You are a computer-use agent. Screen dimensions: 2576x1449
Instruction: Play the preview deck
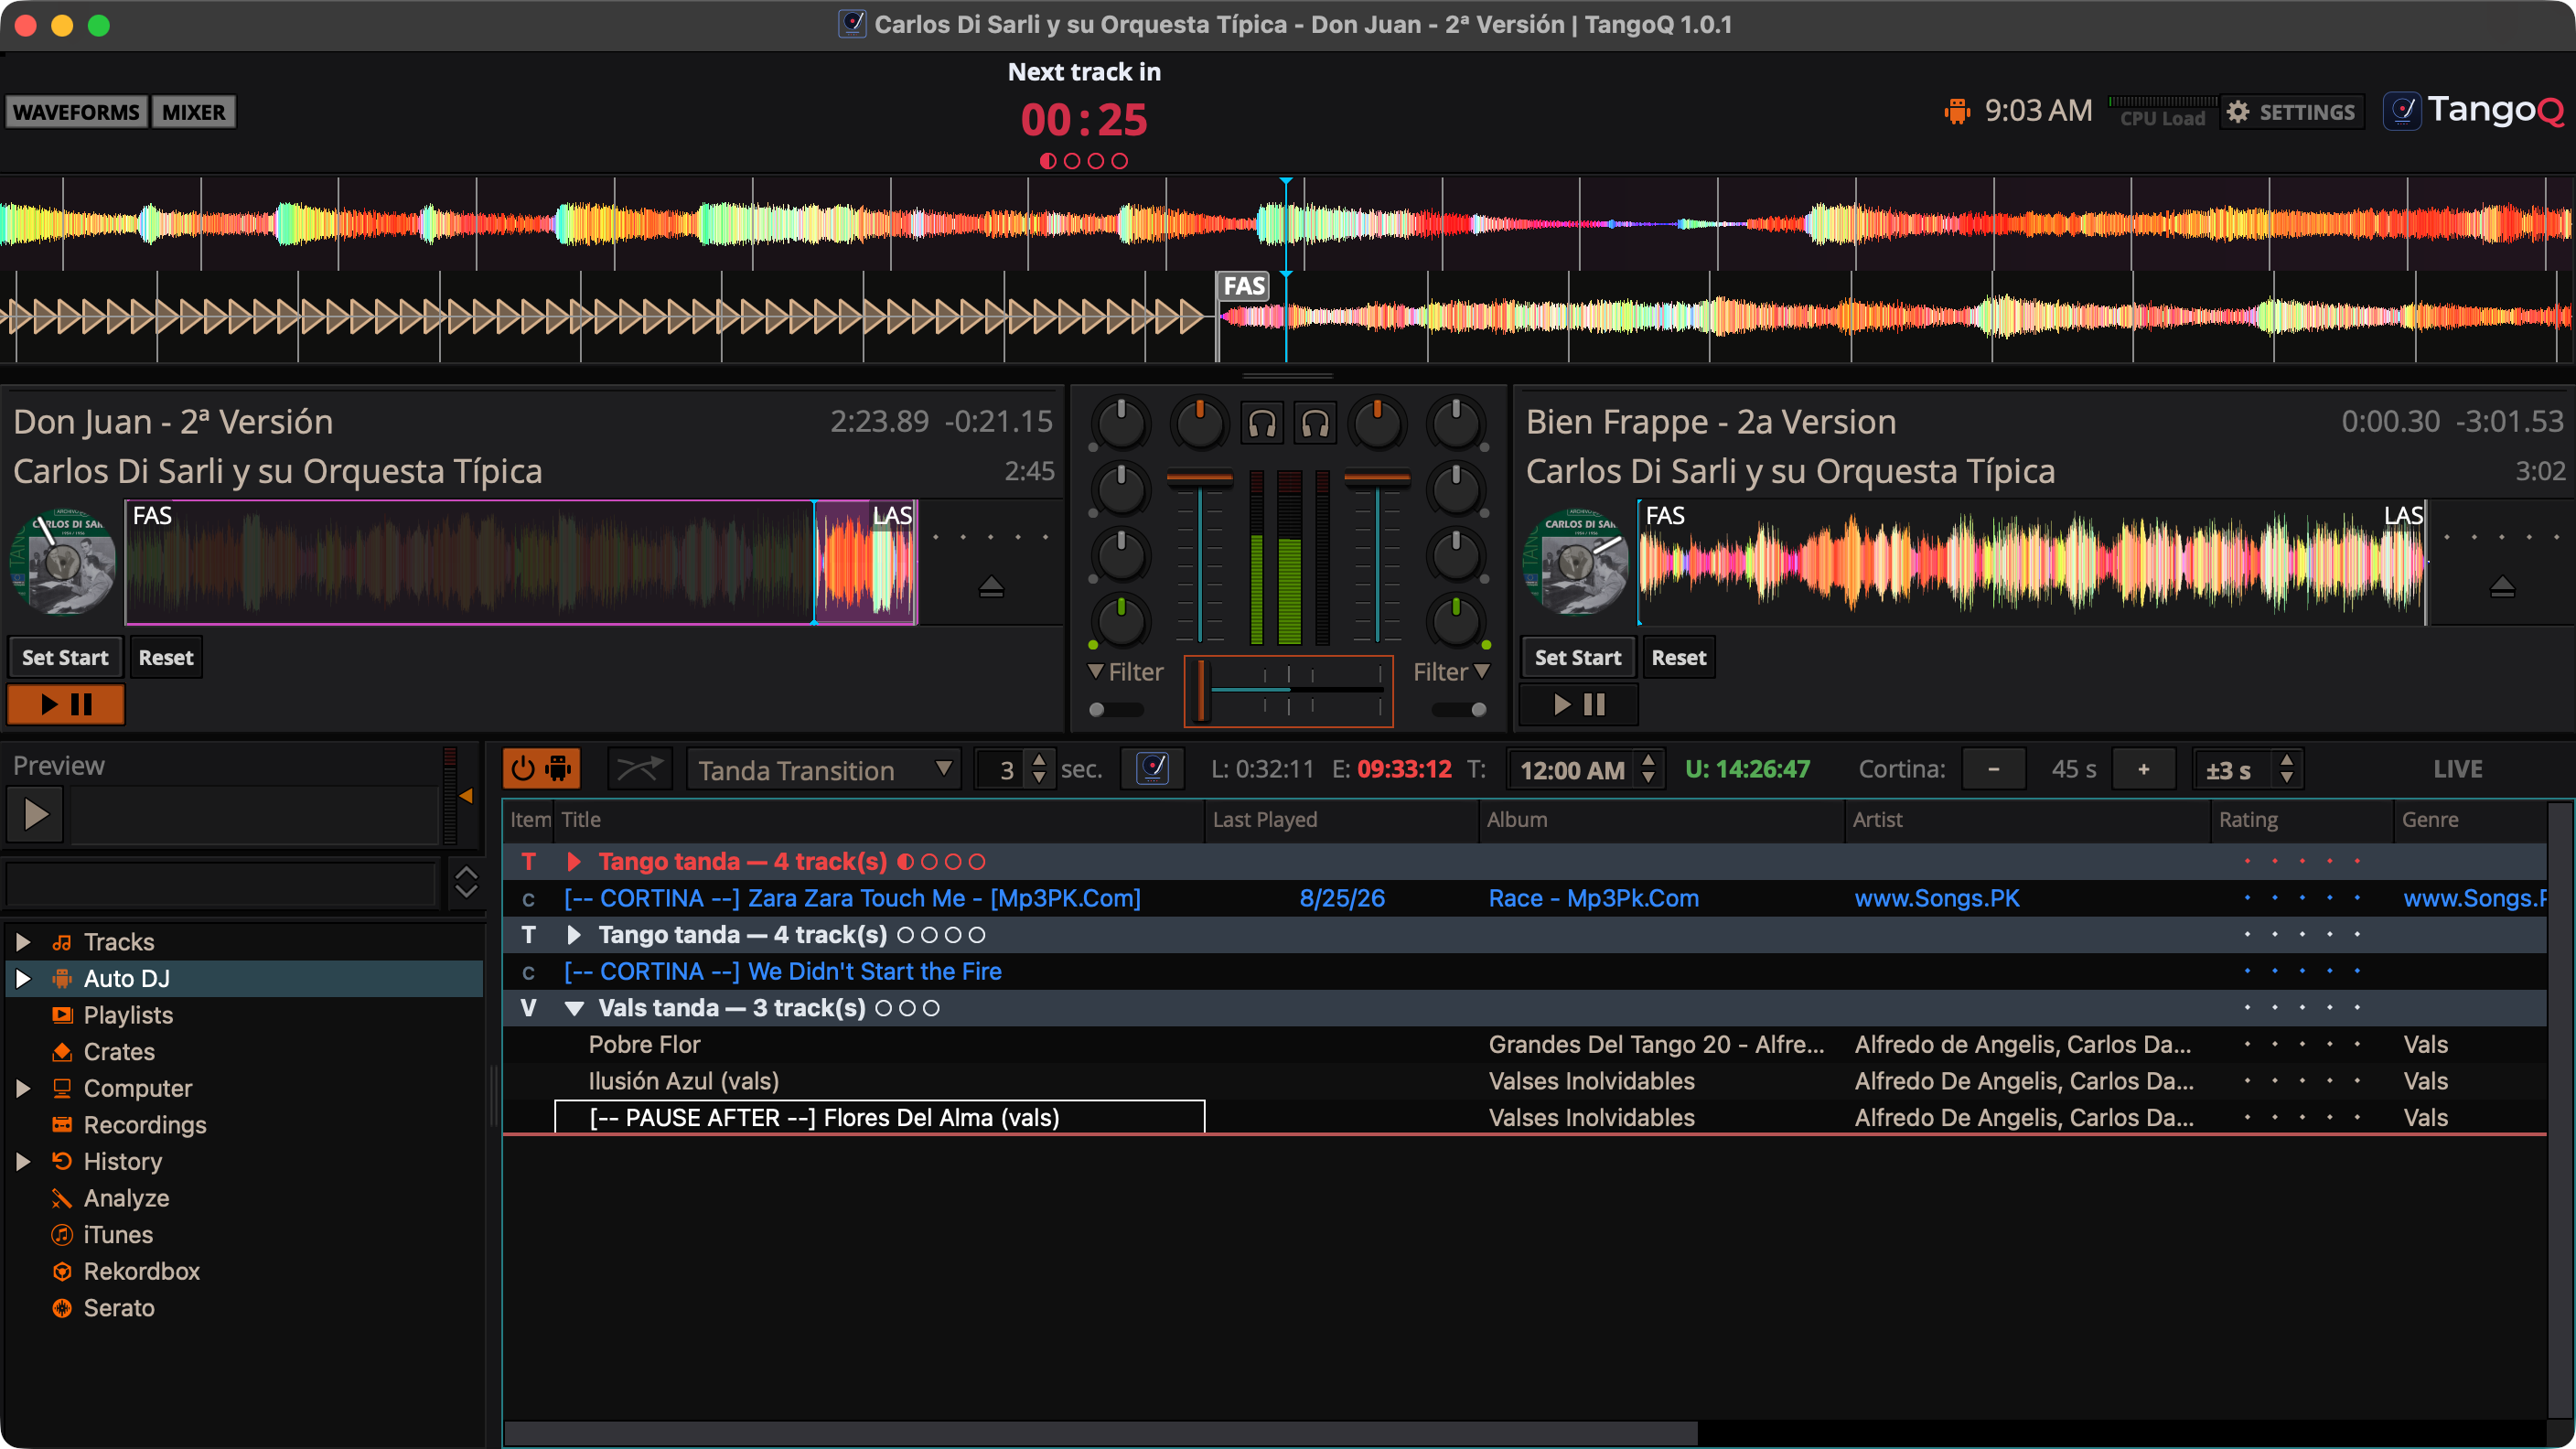[36, 814]
